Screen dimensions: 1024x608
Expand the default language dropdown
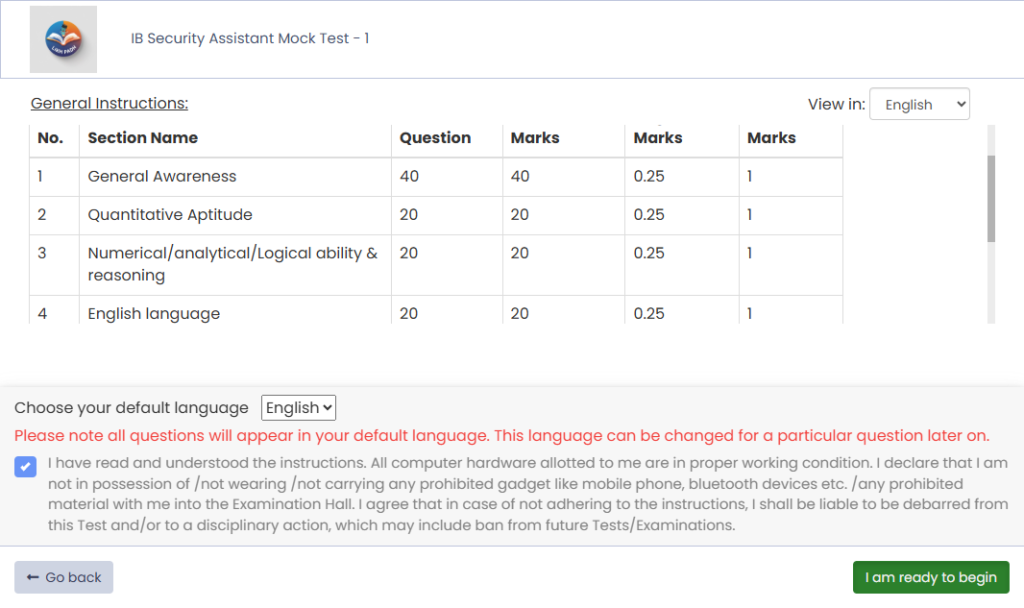click(298, 408)
